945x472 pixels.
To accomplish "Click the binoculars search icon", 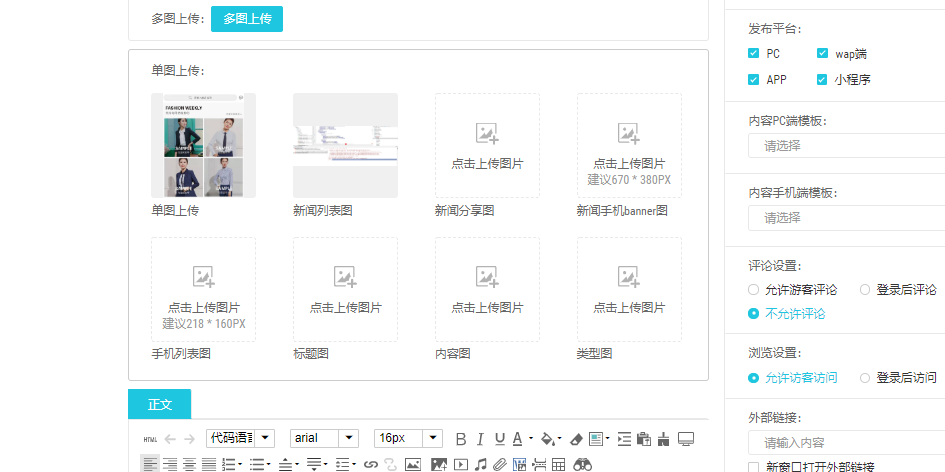I will [583, 464].
